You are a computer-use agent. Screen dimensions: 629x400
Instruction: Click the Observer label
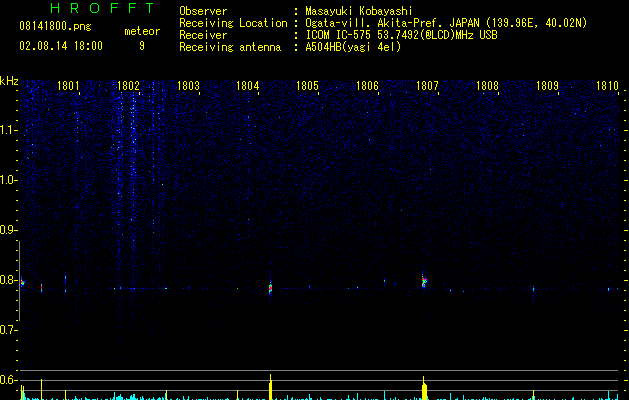click(203, 11)
